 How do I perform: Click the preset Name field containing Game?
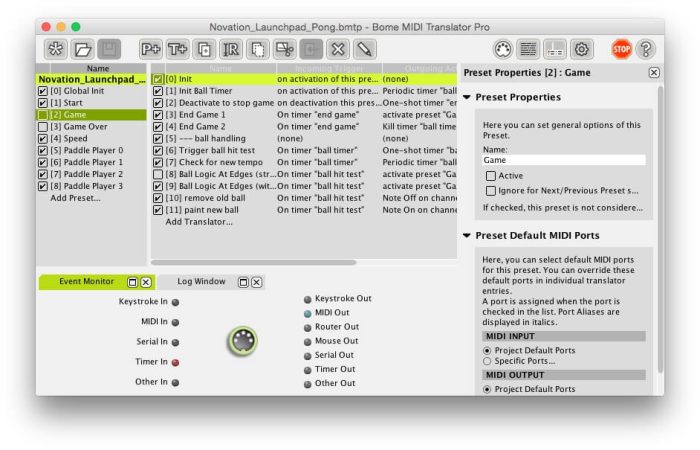point(564,160)
